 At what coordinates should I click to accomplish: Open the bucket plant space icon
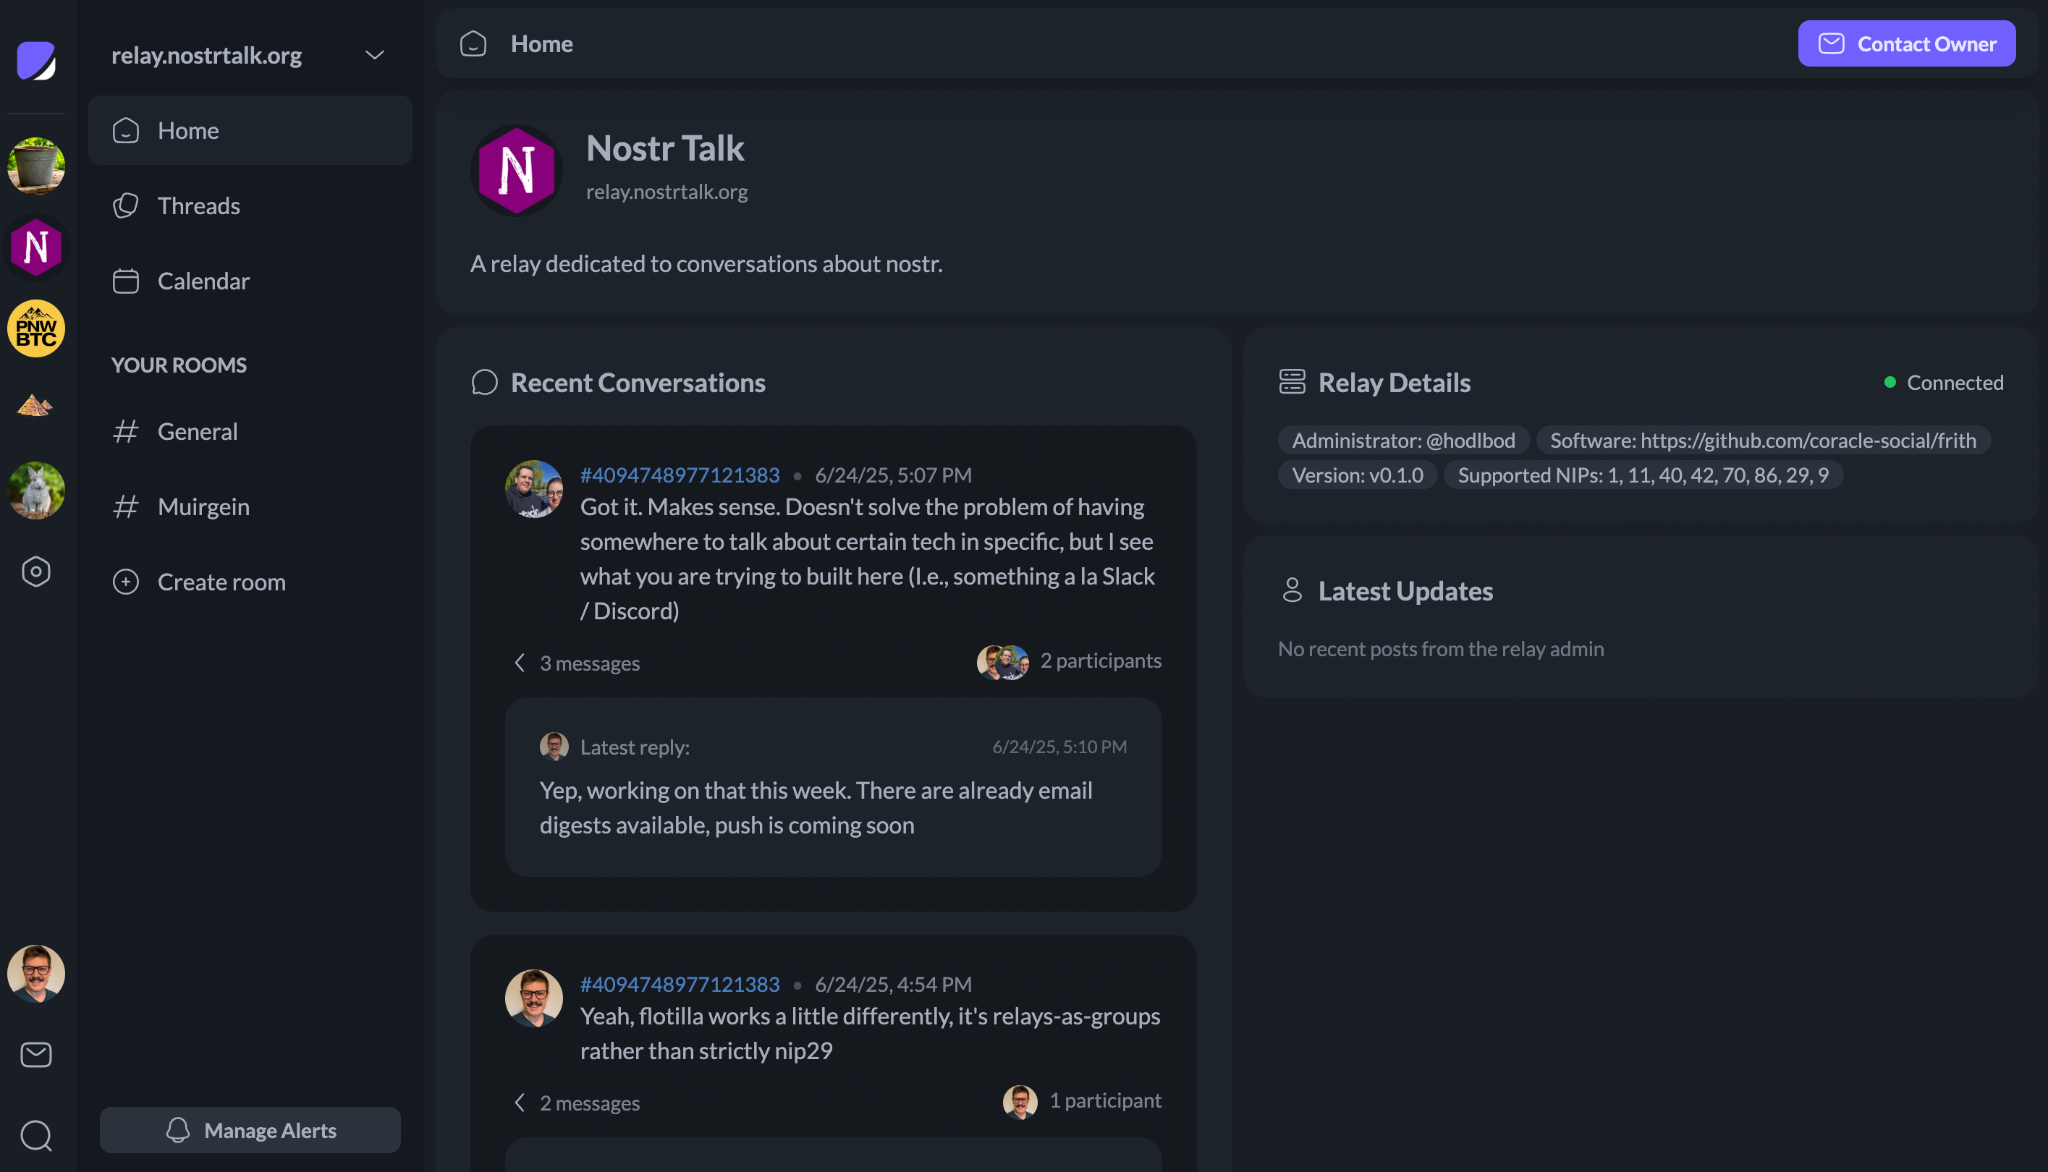pyautogui.click(x=36, y=166)
